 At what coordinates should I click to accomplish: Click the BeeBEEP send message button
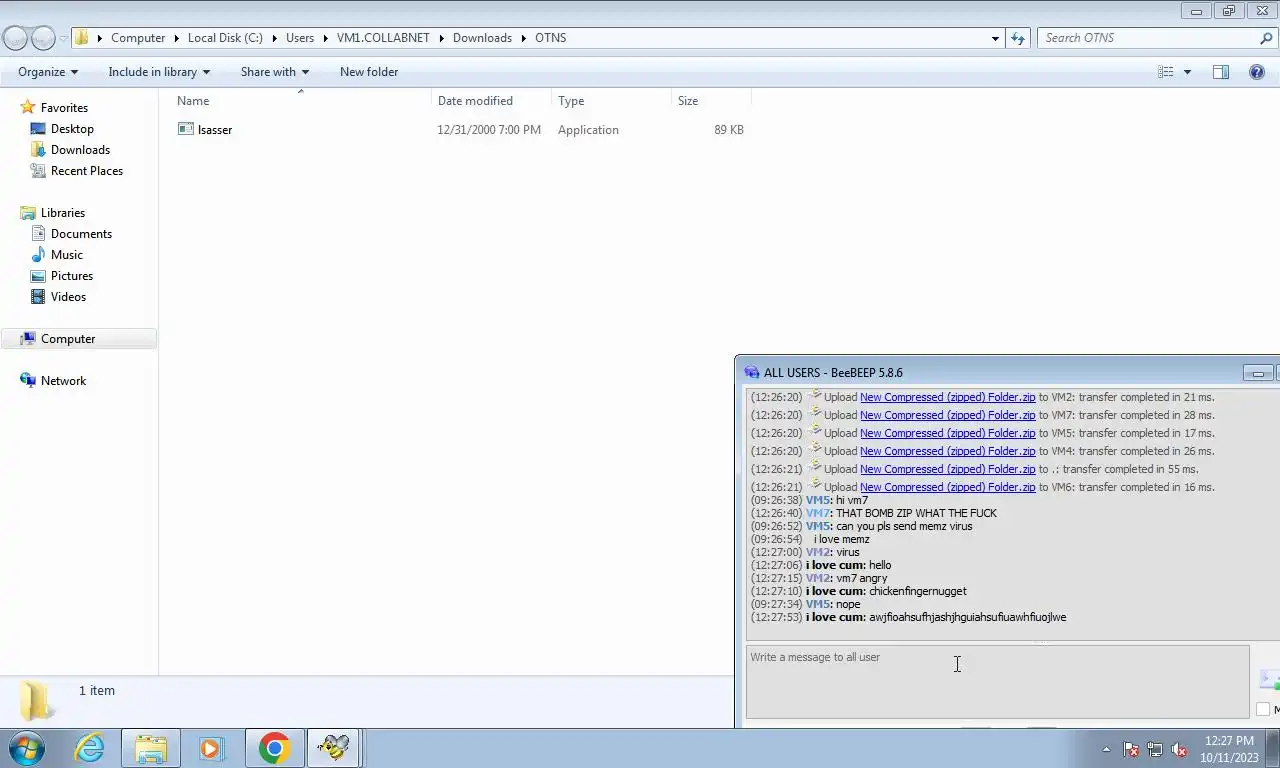click(x=1269, y=679)
